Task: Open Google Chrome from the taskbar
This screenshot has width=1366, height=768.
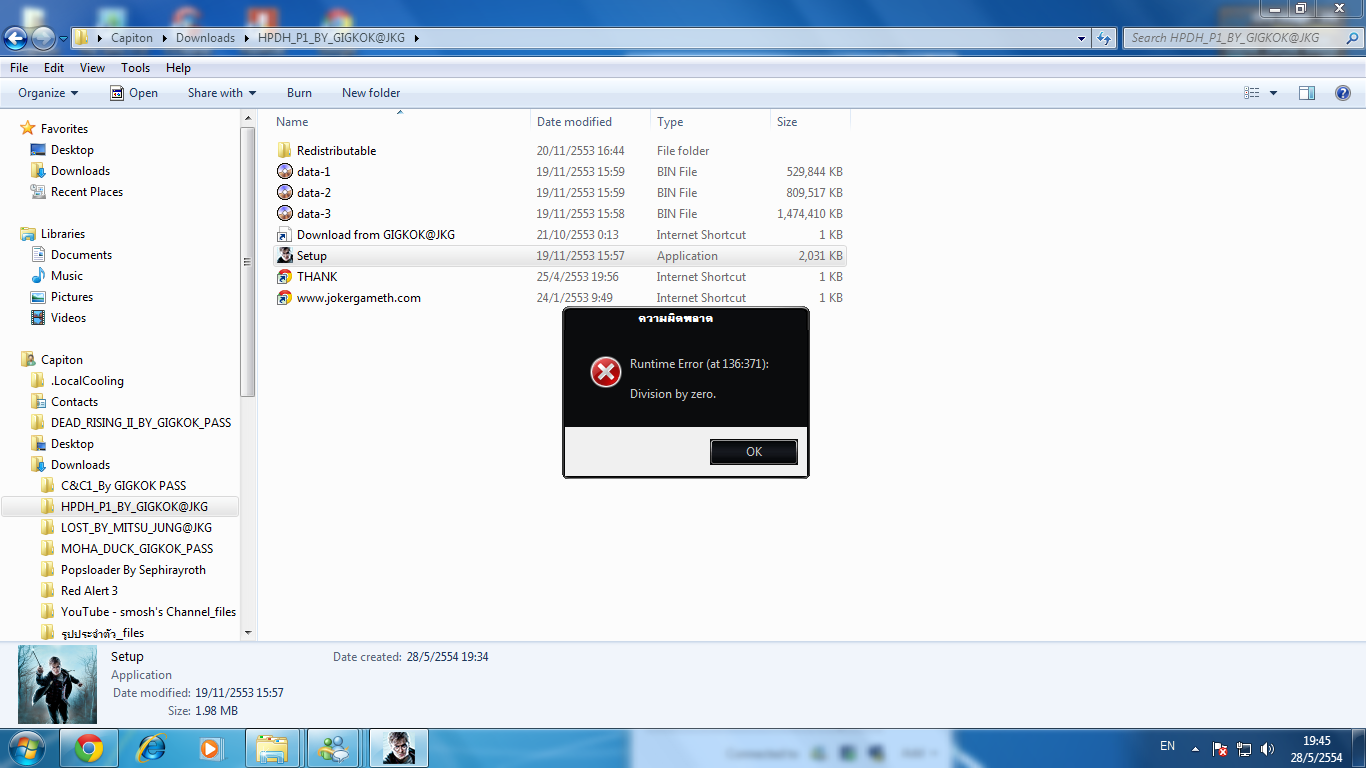Action: coord(89,748)
